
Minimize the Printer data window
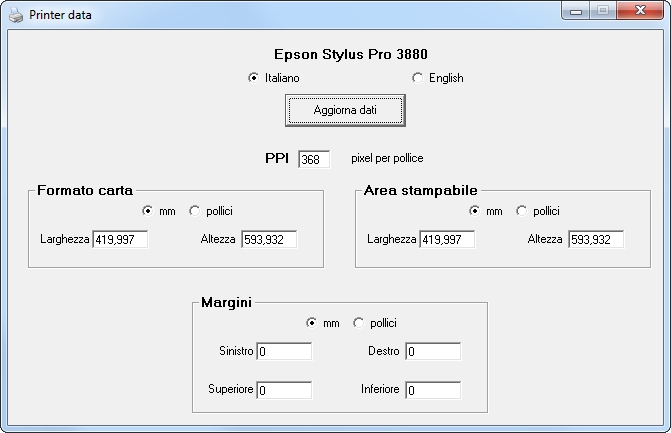576,11
